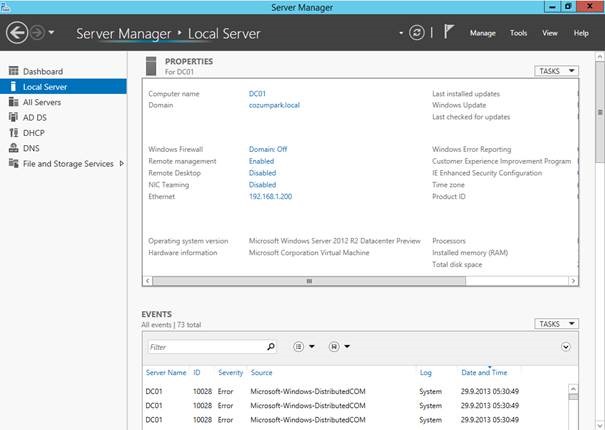This screenshot has width=605, height=430.
Task: Click in the Events Filter field
Action: (x=206, y=347)
